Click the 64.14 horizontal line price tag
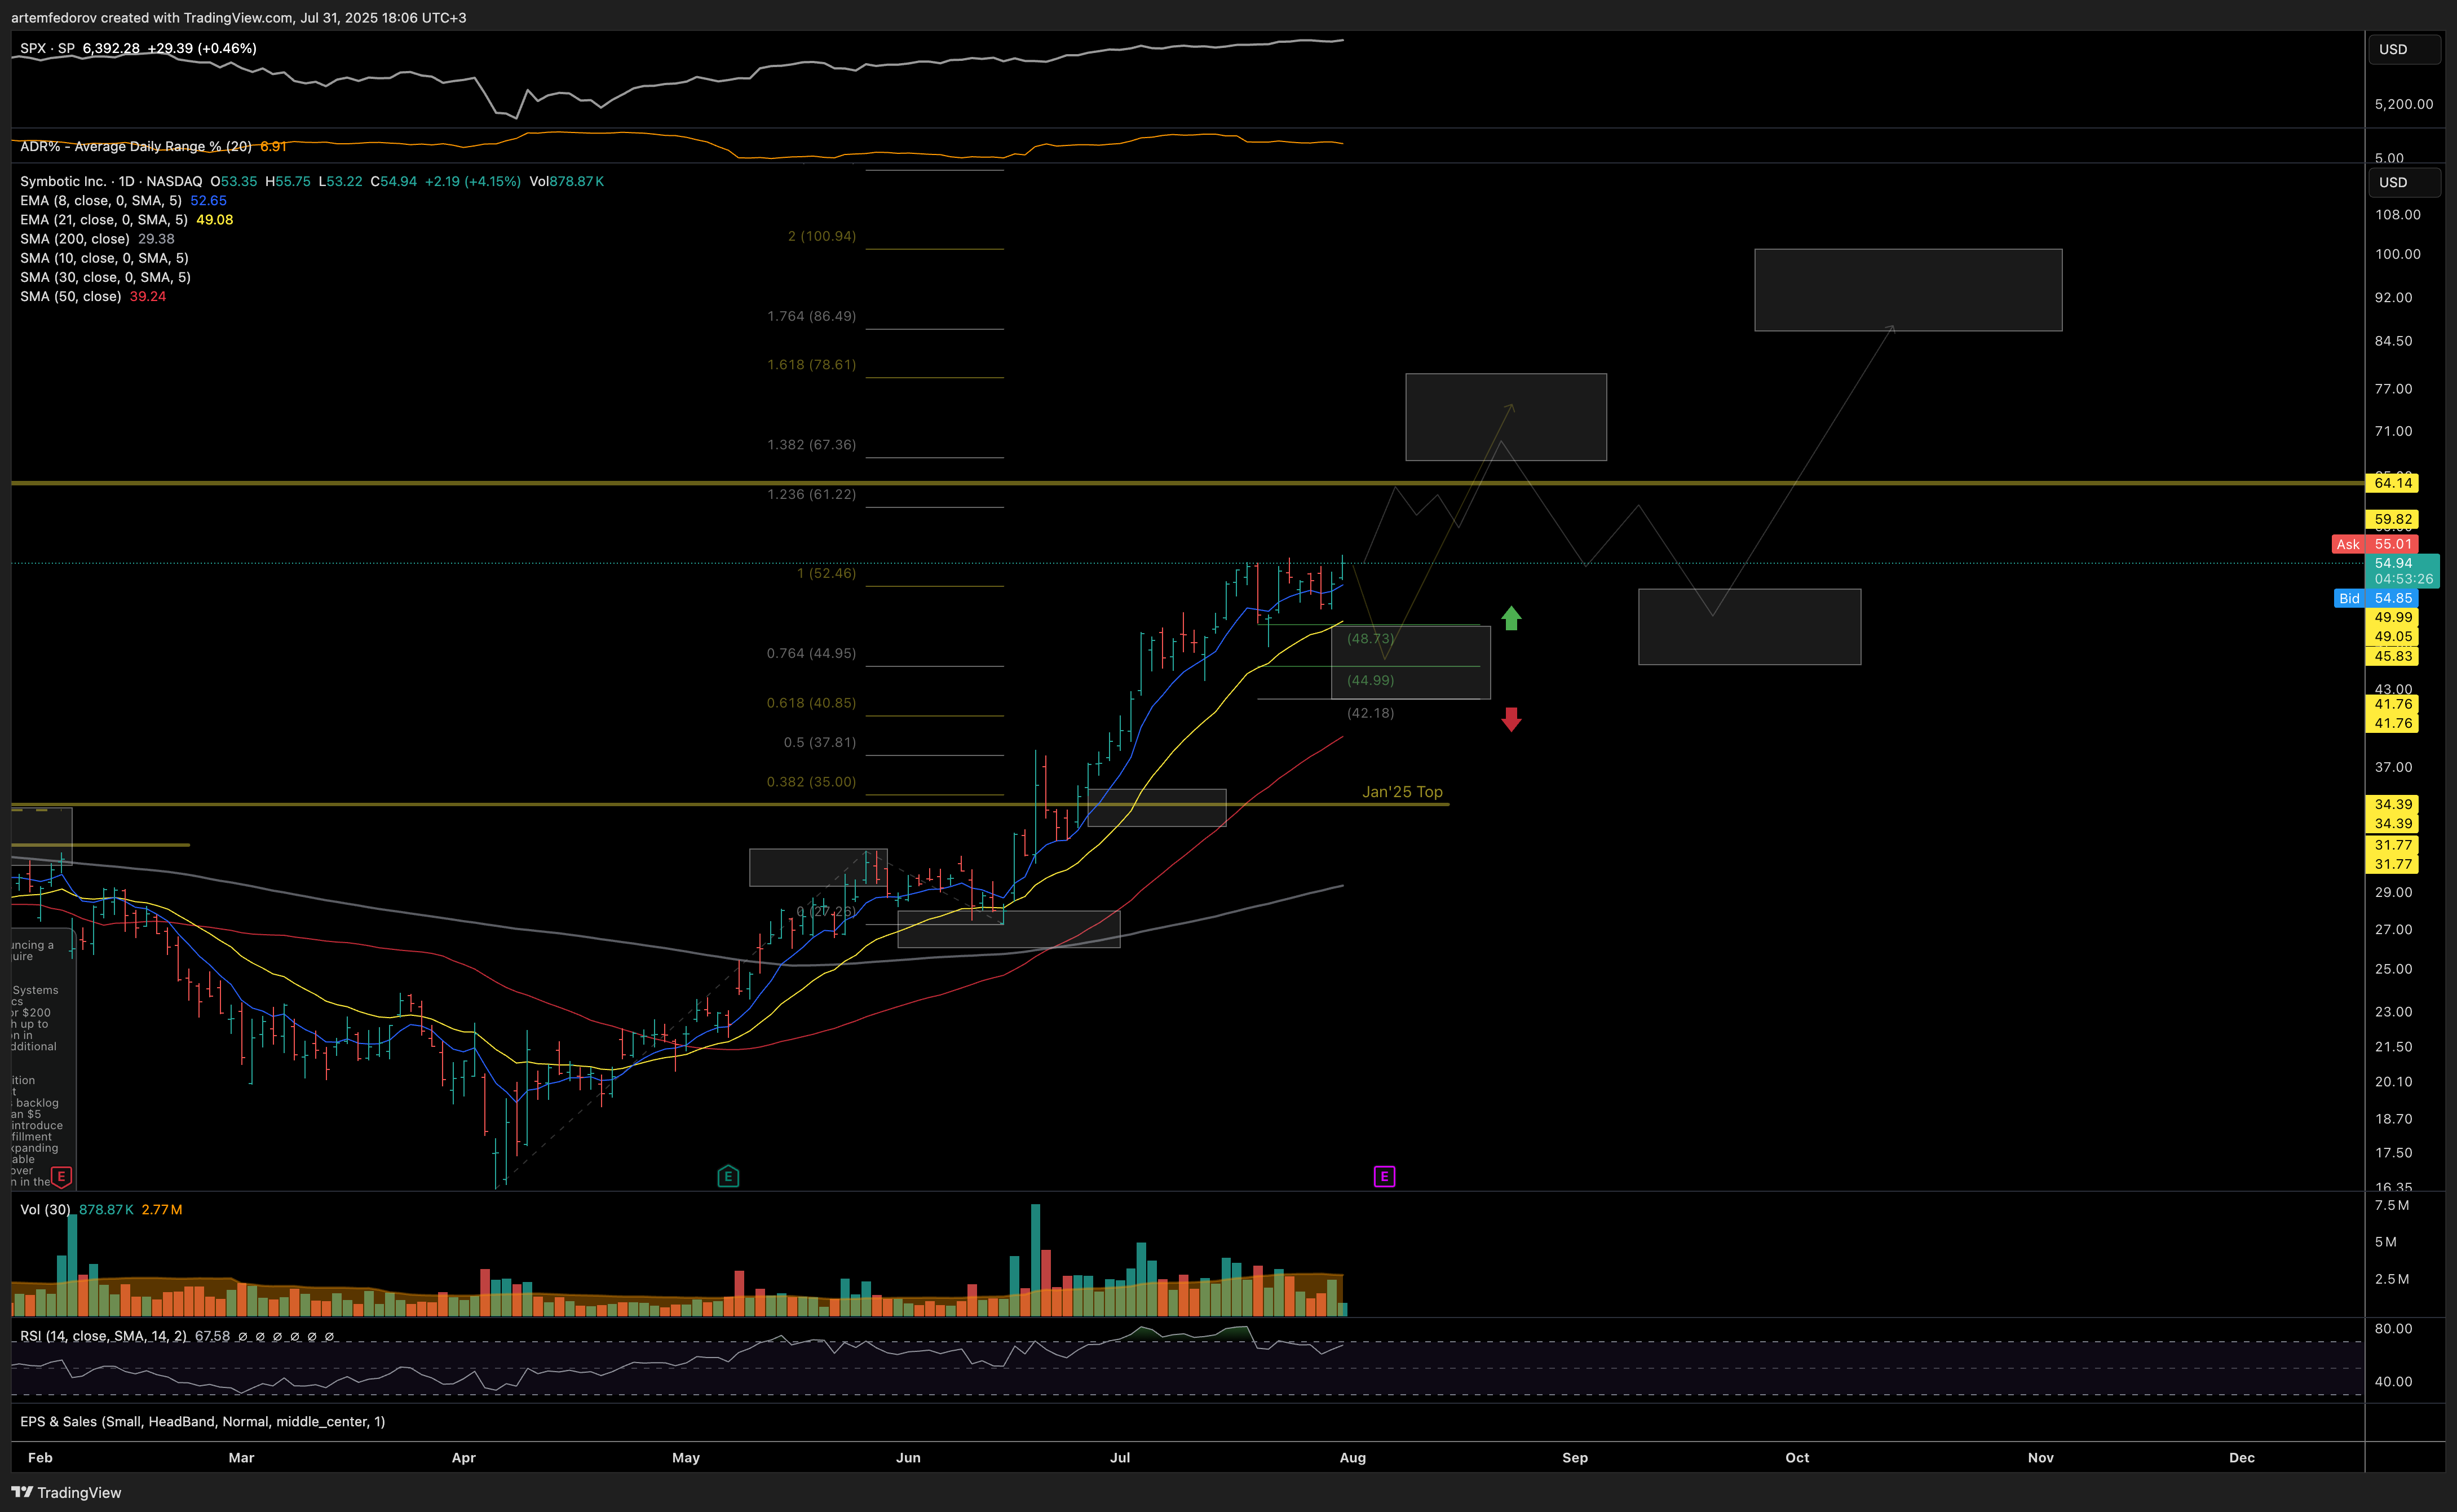 click(x=2392, y=483)
